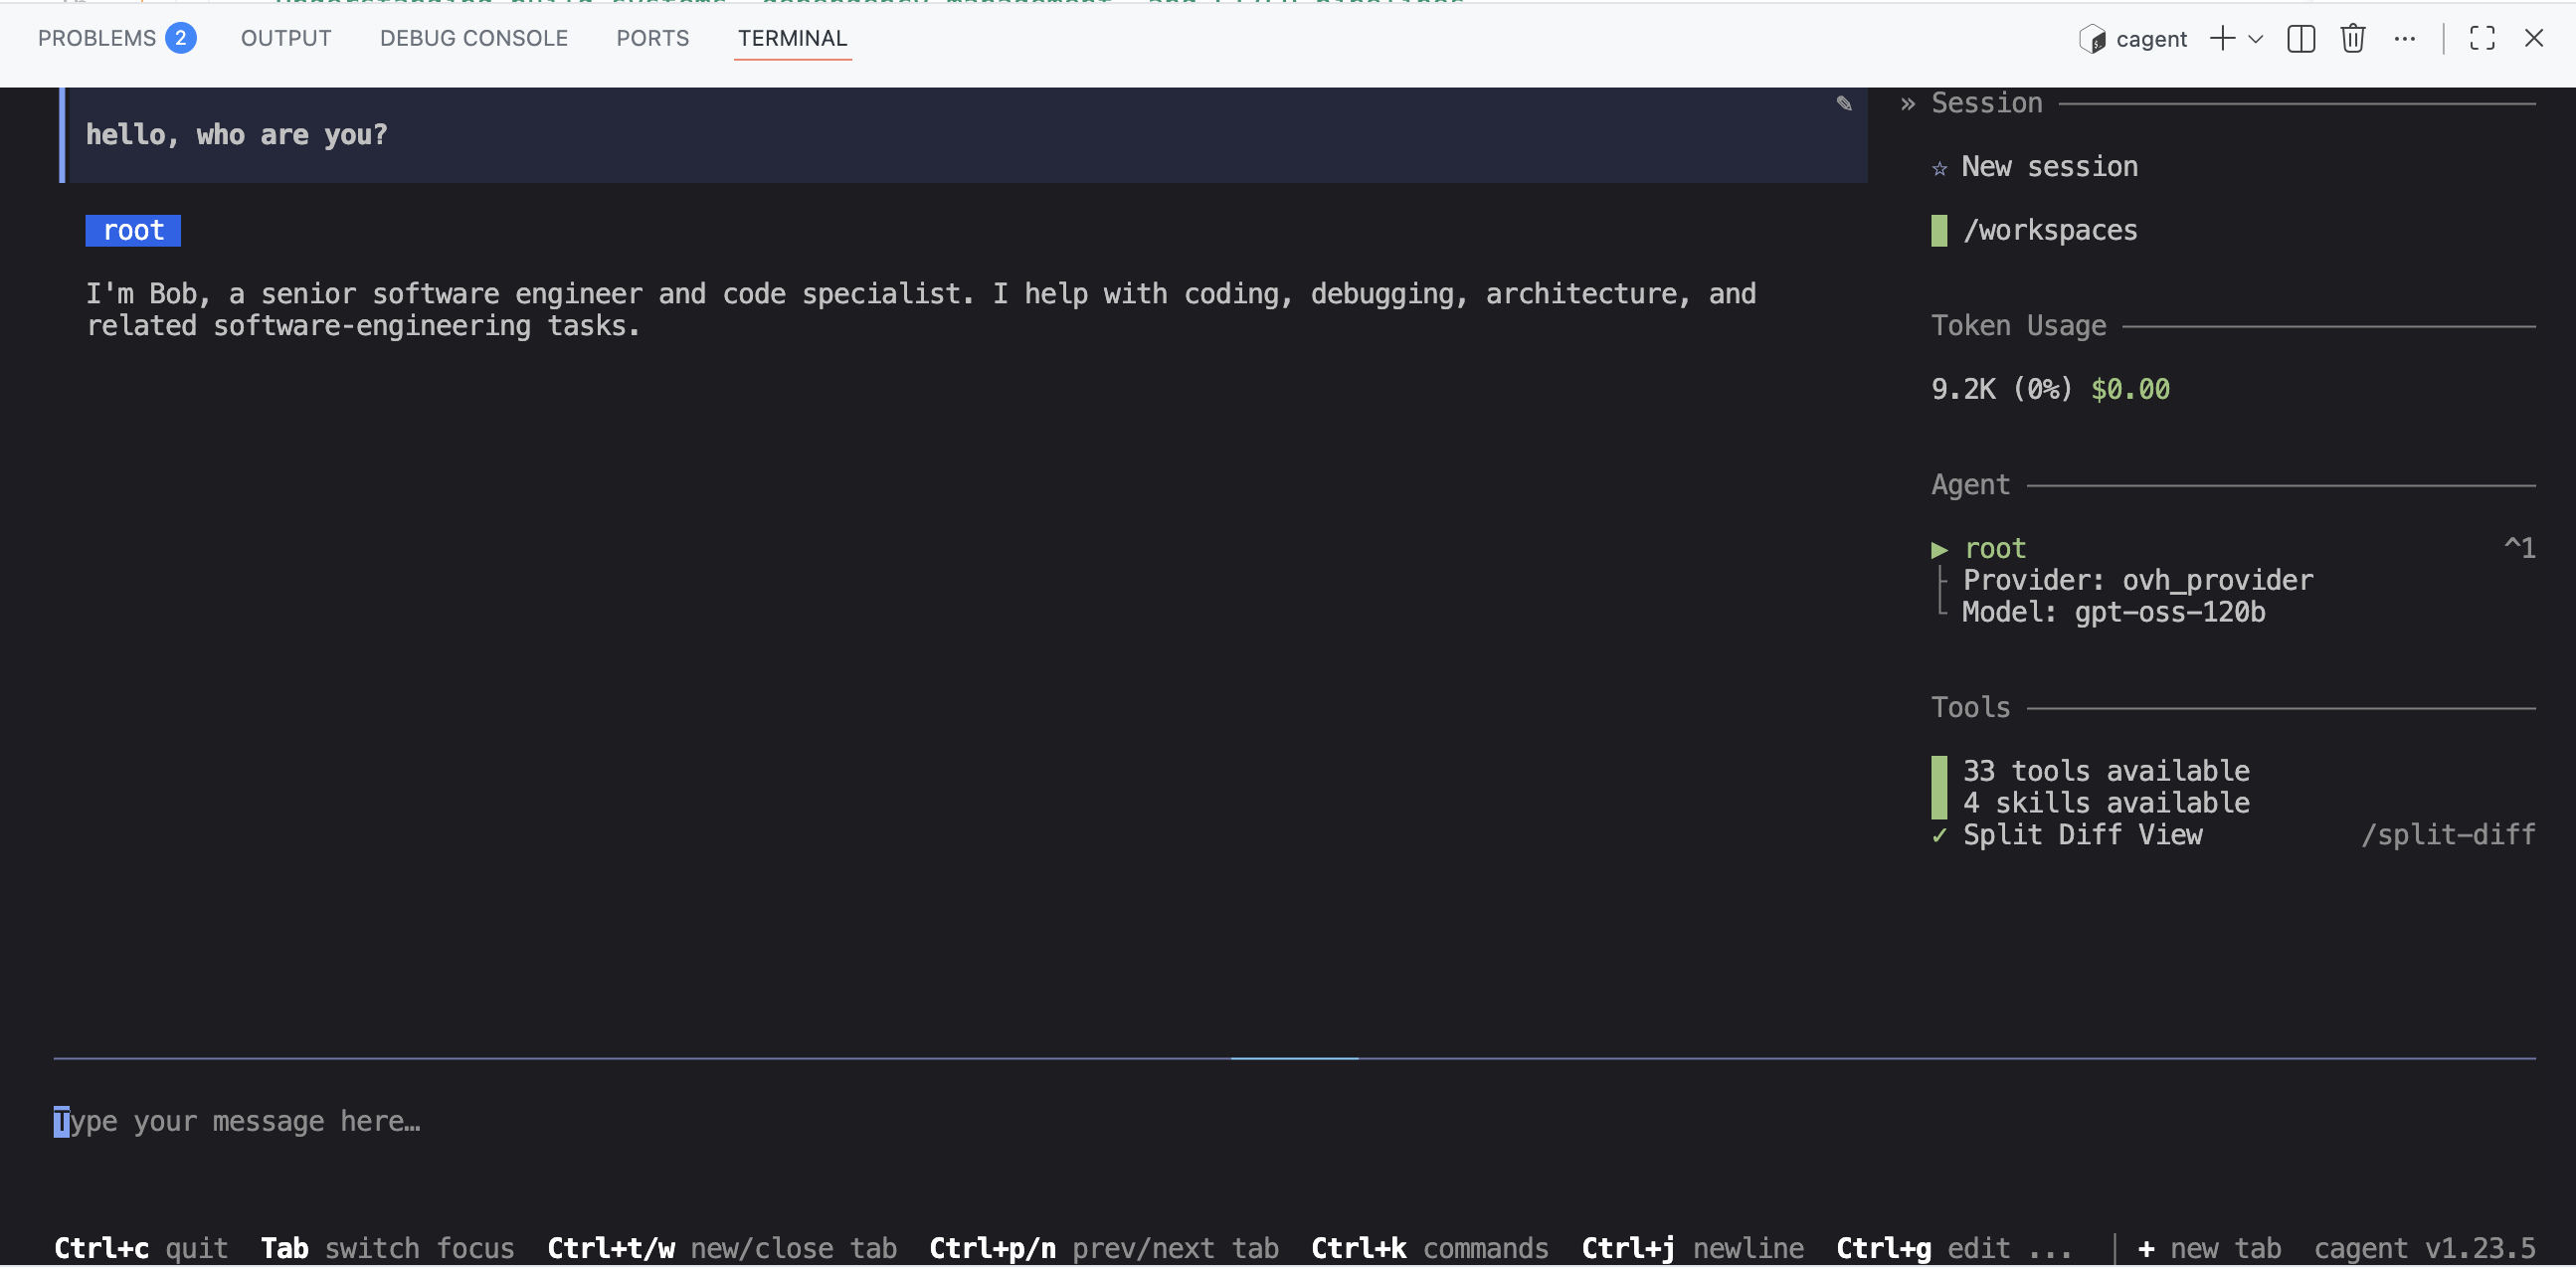Expand the root agent triangle
2576x1269 pixels.
coord(1939,549)
